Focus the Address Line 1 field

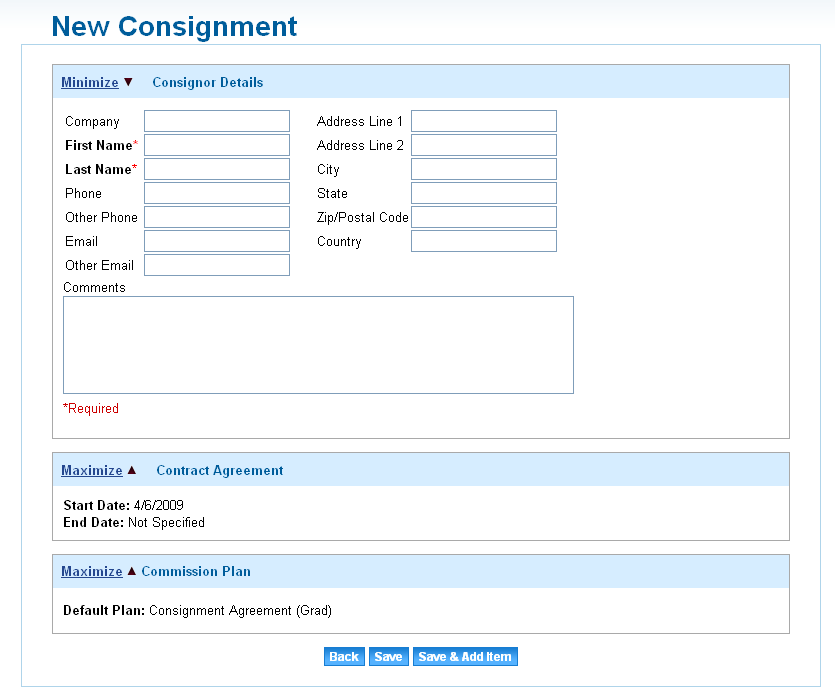click(x=484, y=121)
